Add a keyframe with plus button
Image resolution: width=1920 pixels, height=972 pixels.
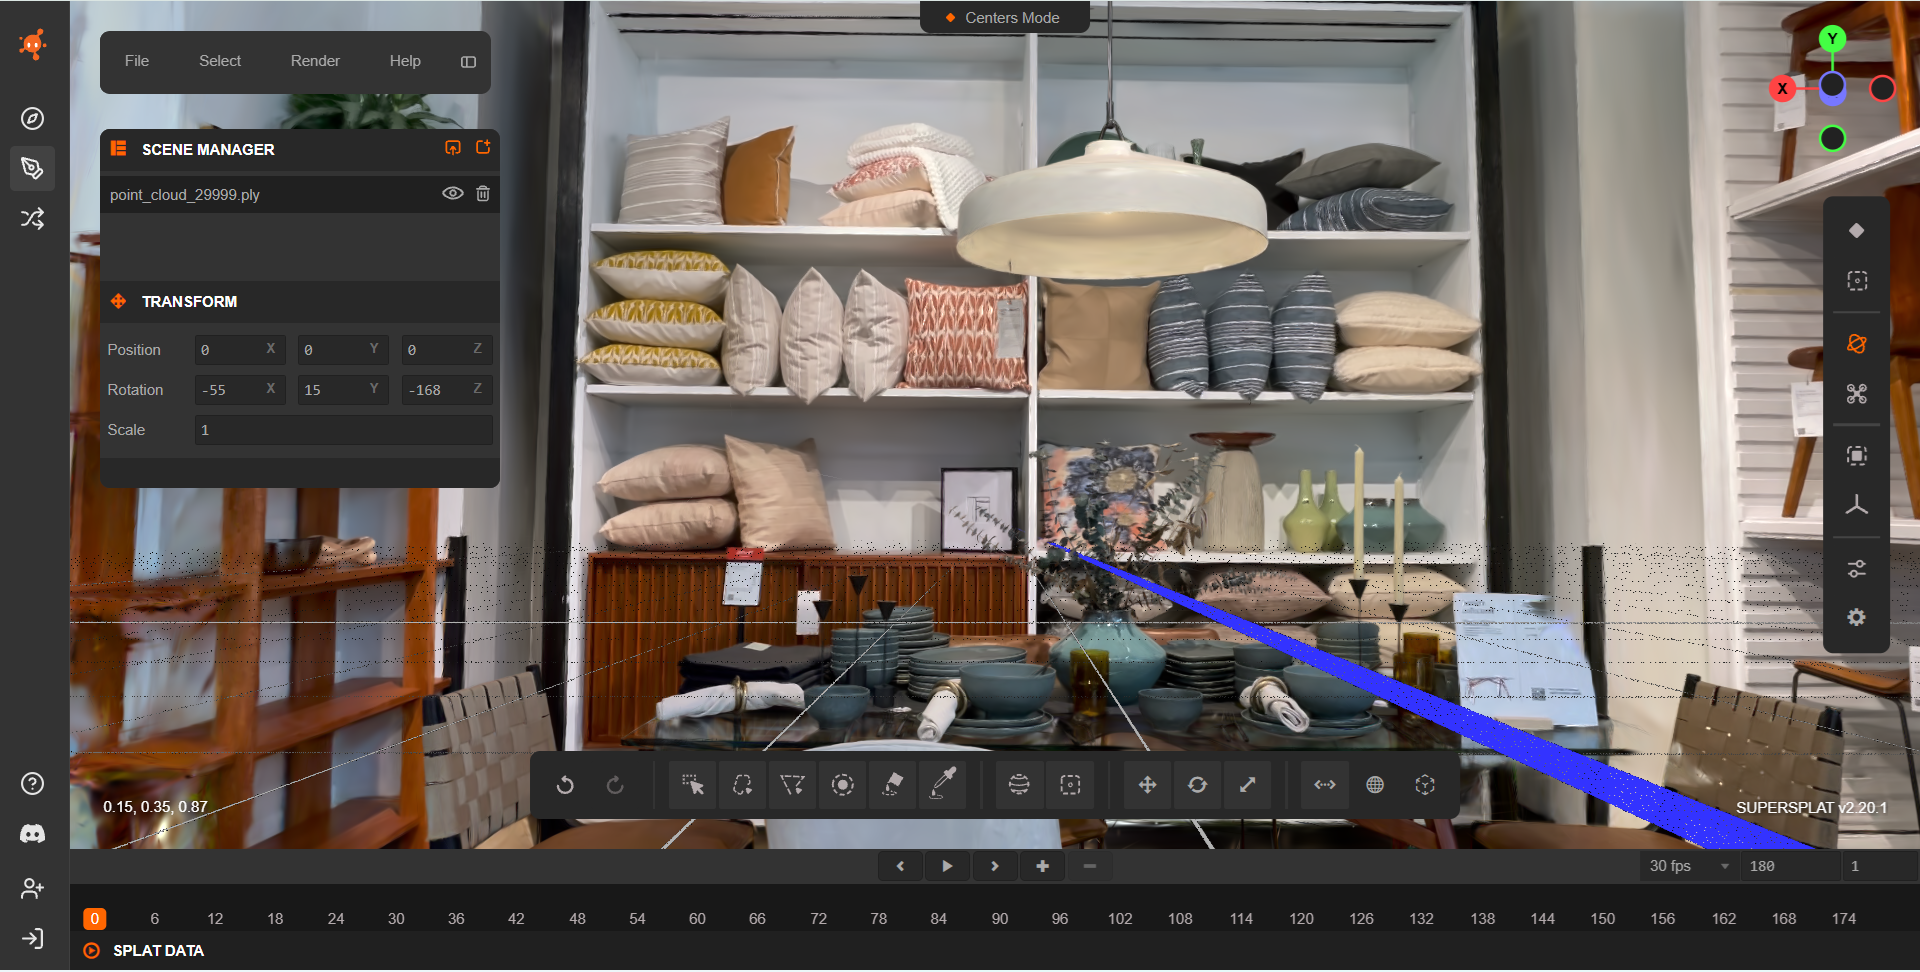(1043, 866)
